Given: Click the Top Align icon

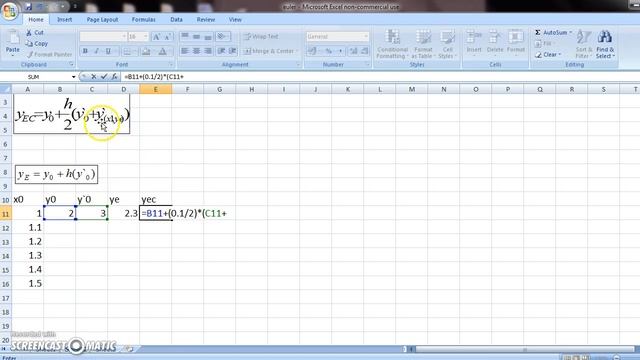Looking at the screenshot, I should coord(185,36).
